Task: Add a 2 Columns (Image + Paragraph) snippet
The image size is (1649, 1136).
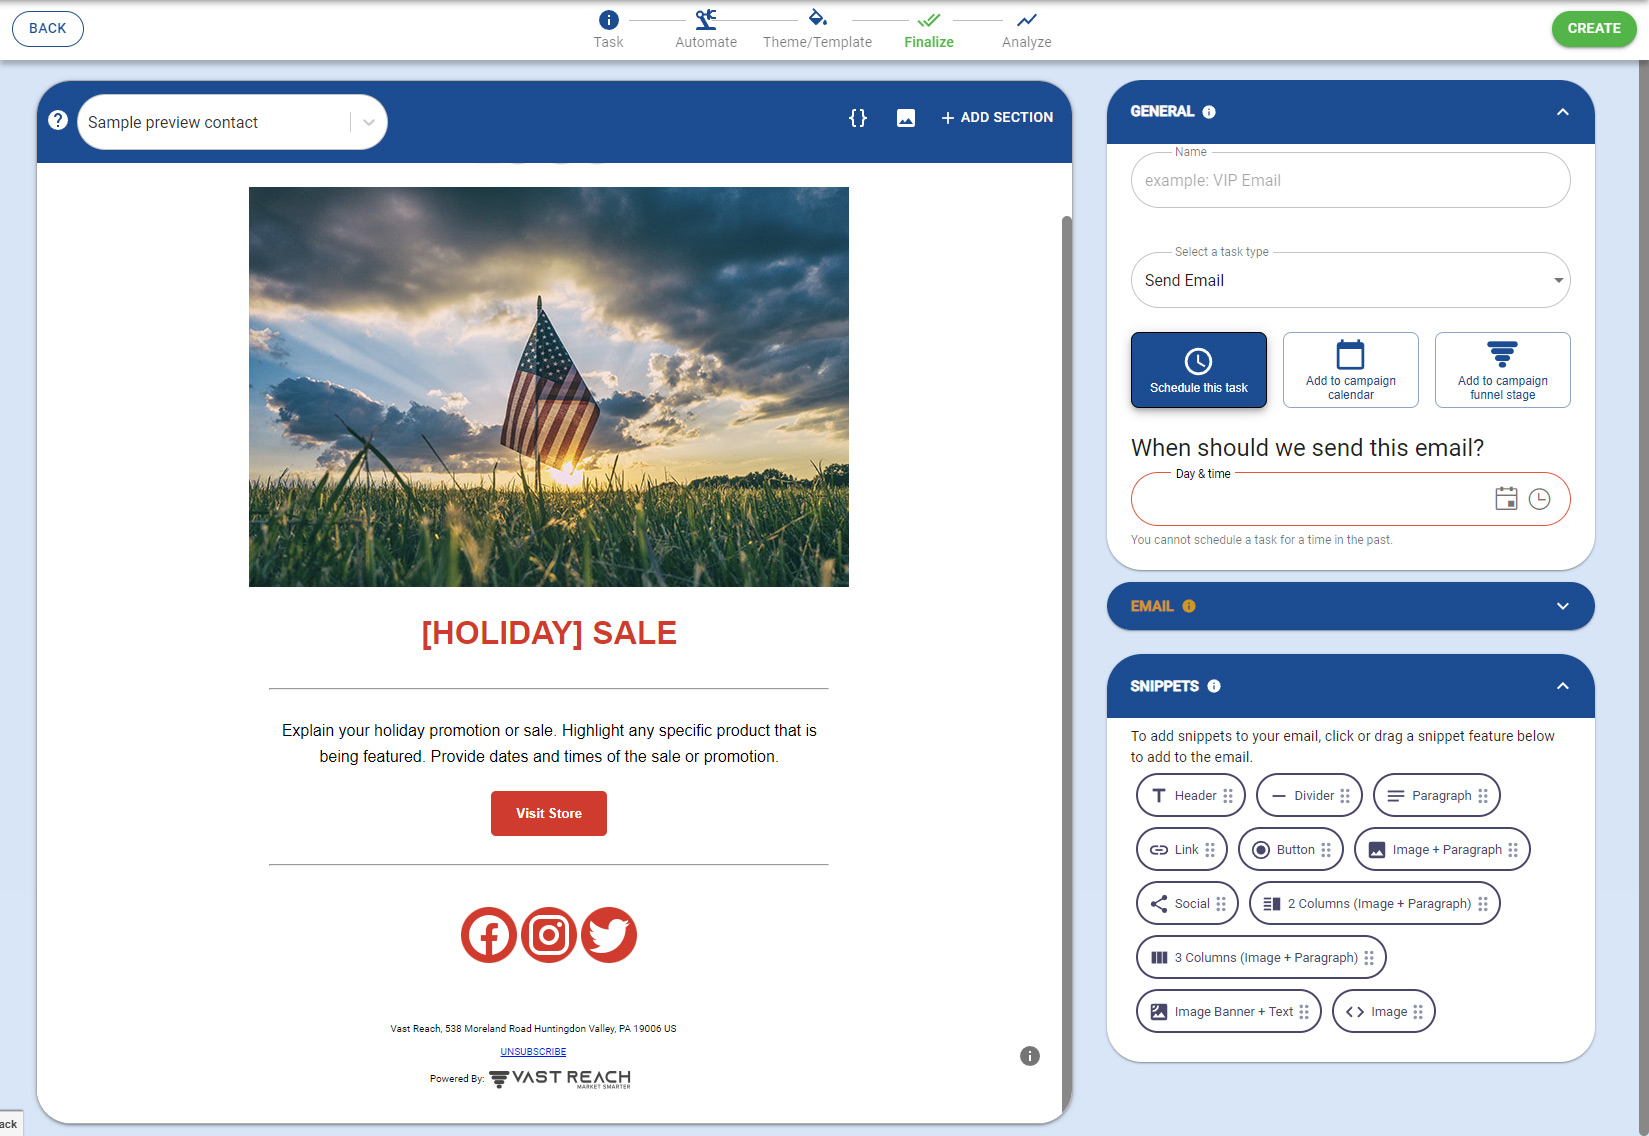Action: tap(1375, 904)
